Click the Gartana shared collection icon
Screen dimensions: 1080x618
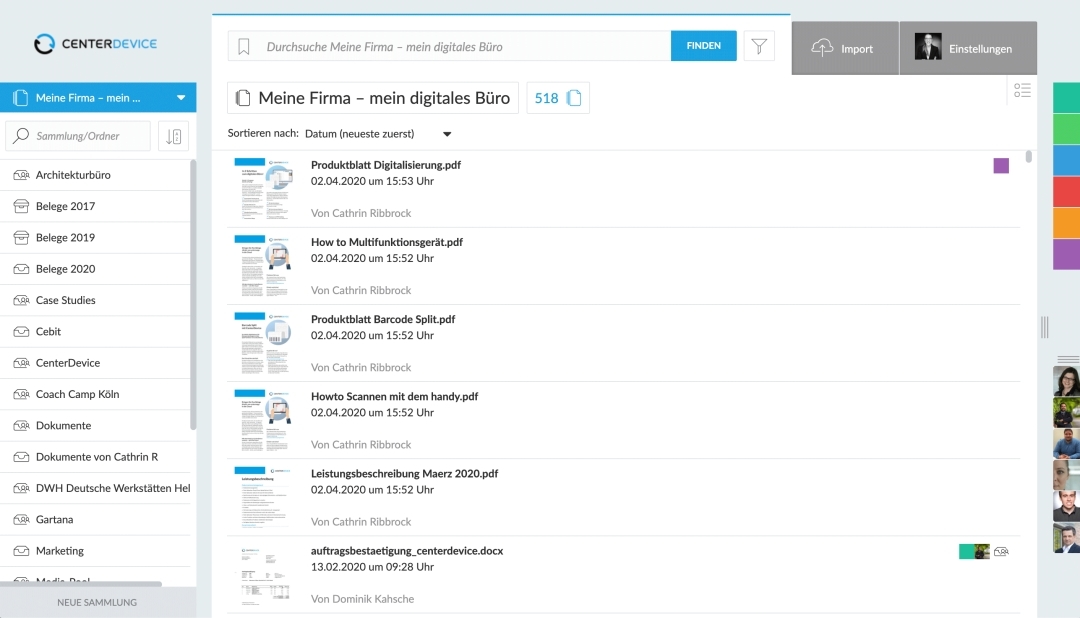tap(21, 519)
